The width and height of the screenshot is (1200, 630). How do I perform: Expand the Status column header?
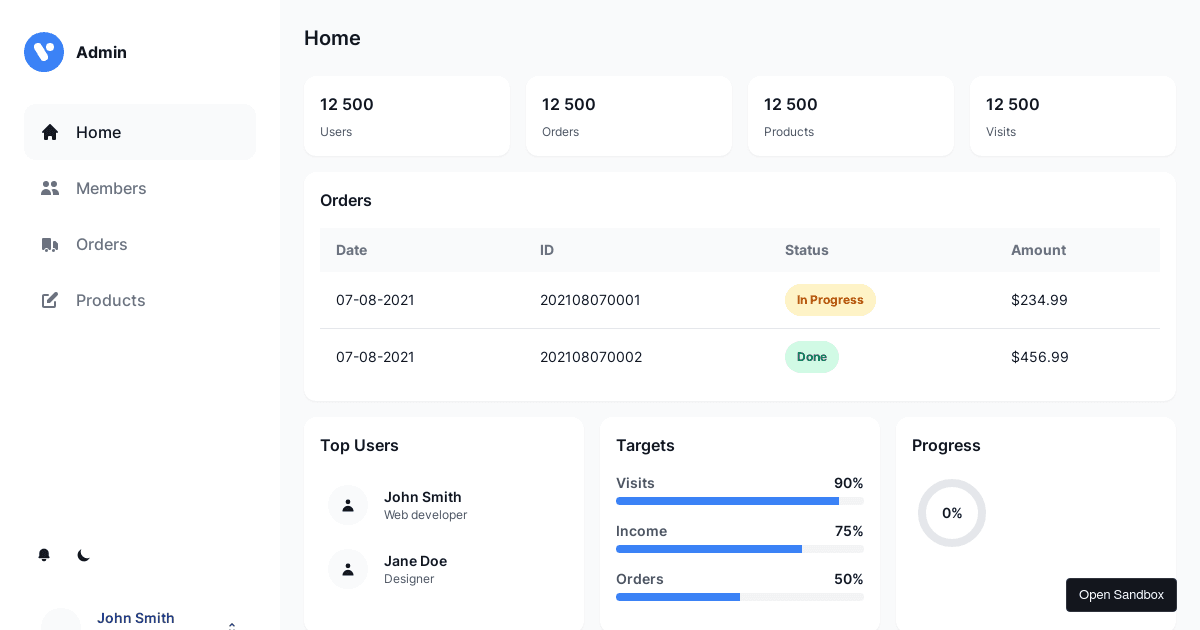tap(807, 250)
